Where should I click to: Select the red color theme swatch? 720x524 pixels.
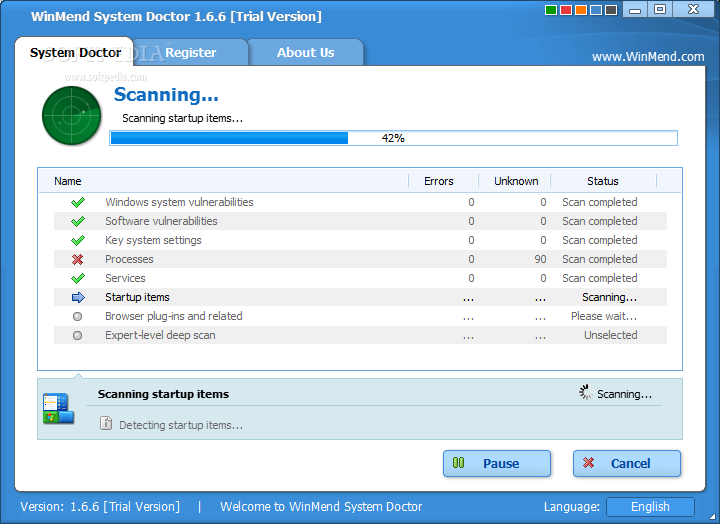click(x=566, y=10)
